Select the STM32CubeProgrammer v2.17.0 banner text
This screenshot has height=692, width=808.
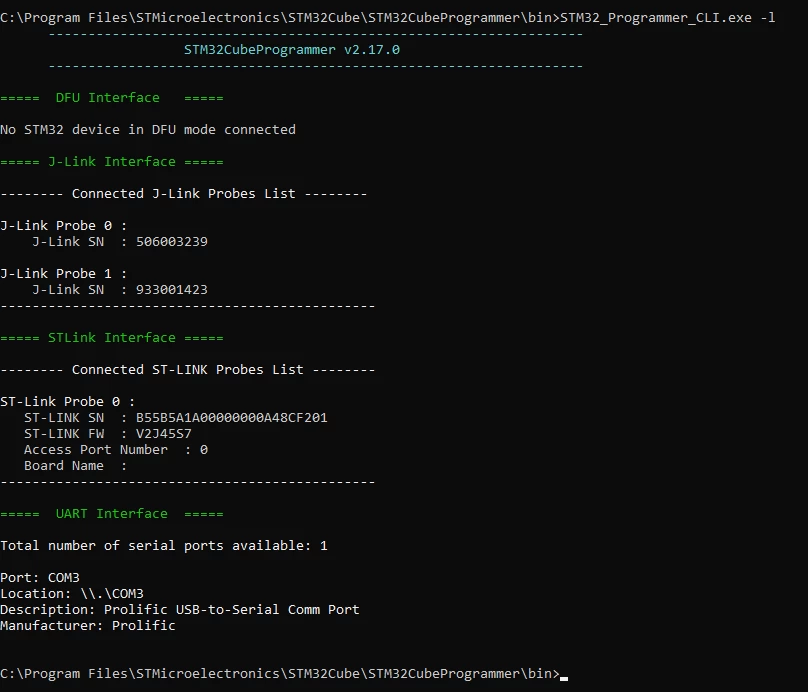[292, 50]
